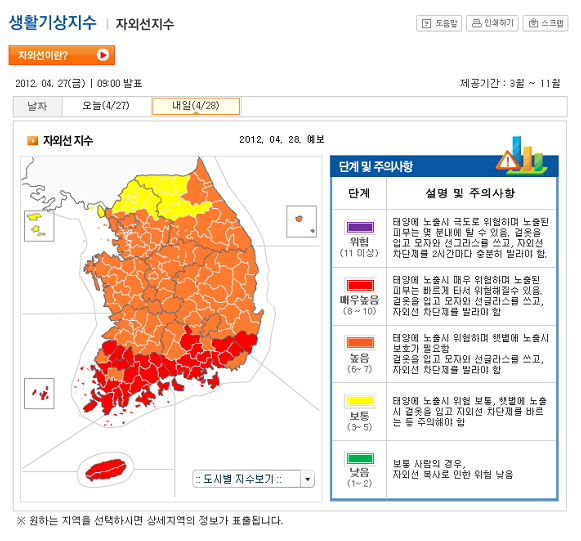Click the 스크랩 scrap icon button
This screenshot has height=541, width=581.
point(545,23)
